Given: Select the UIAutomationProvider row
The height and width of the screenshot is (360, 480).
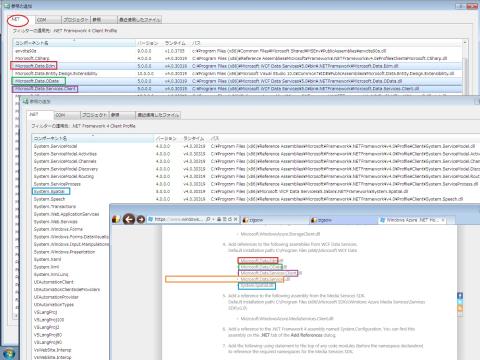Looking at the screenshot, I should 71,297.
